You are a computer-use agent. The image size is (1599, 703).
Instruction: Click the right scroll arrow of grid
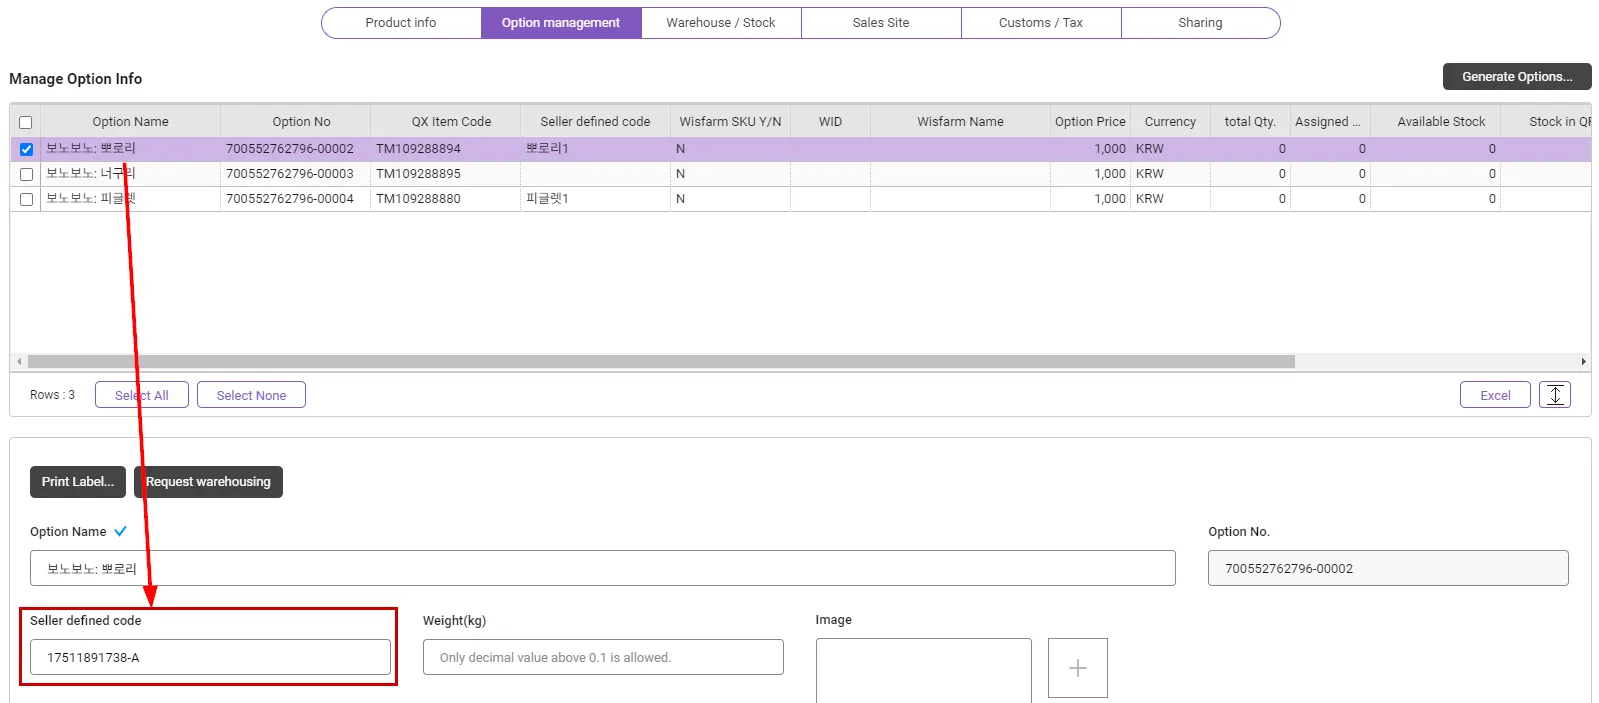pyautogui.click(x=1582, y=362)
